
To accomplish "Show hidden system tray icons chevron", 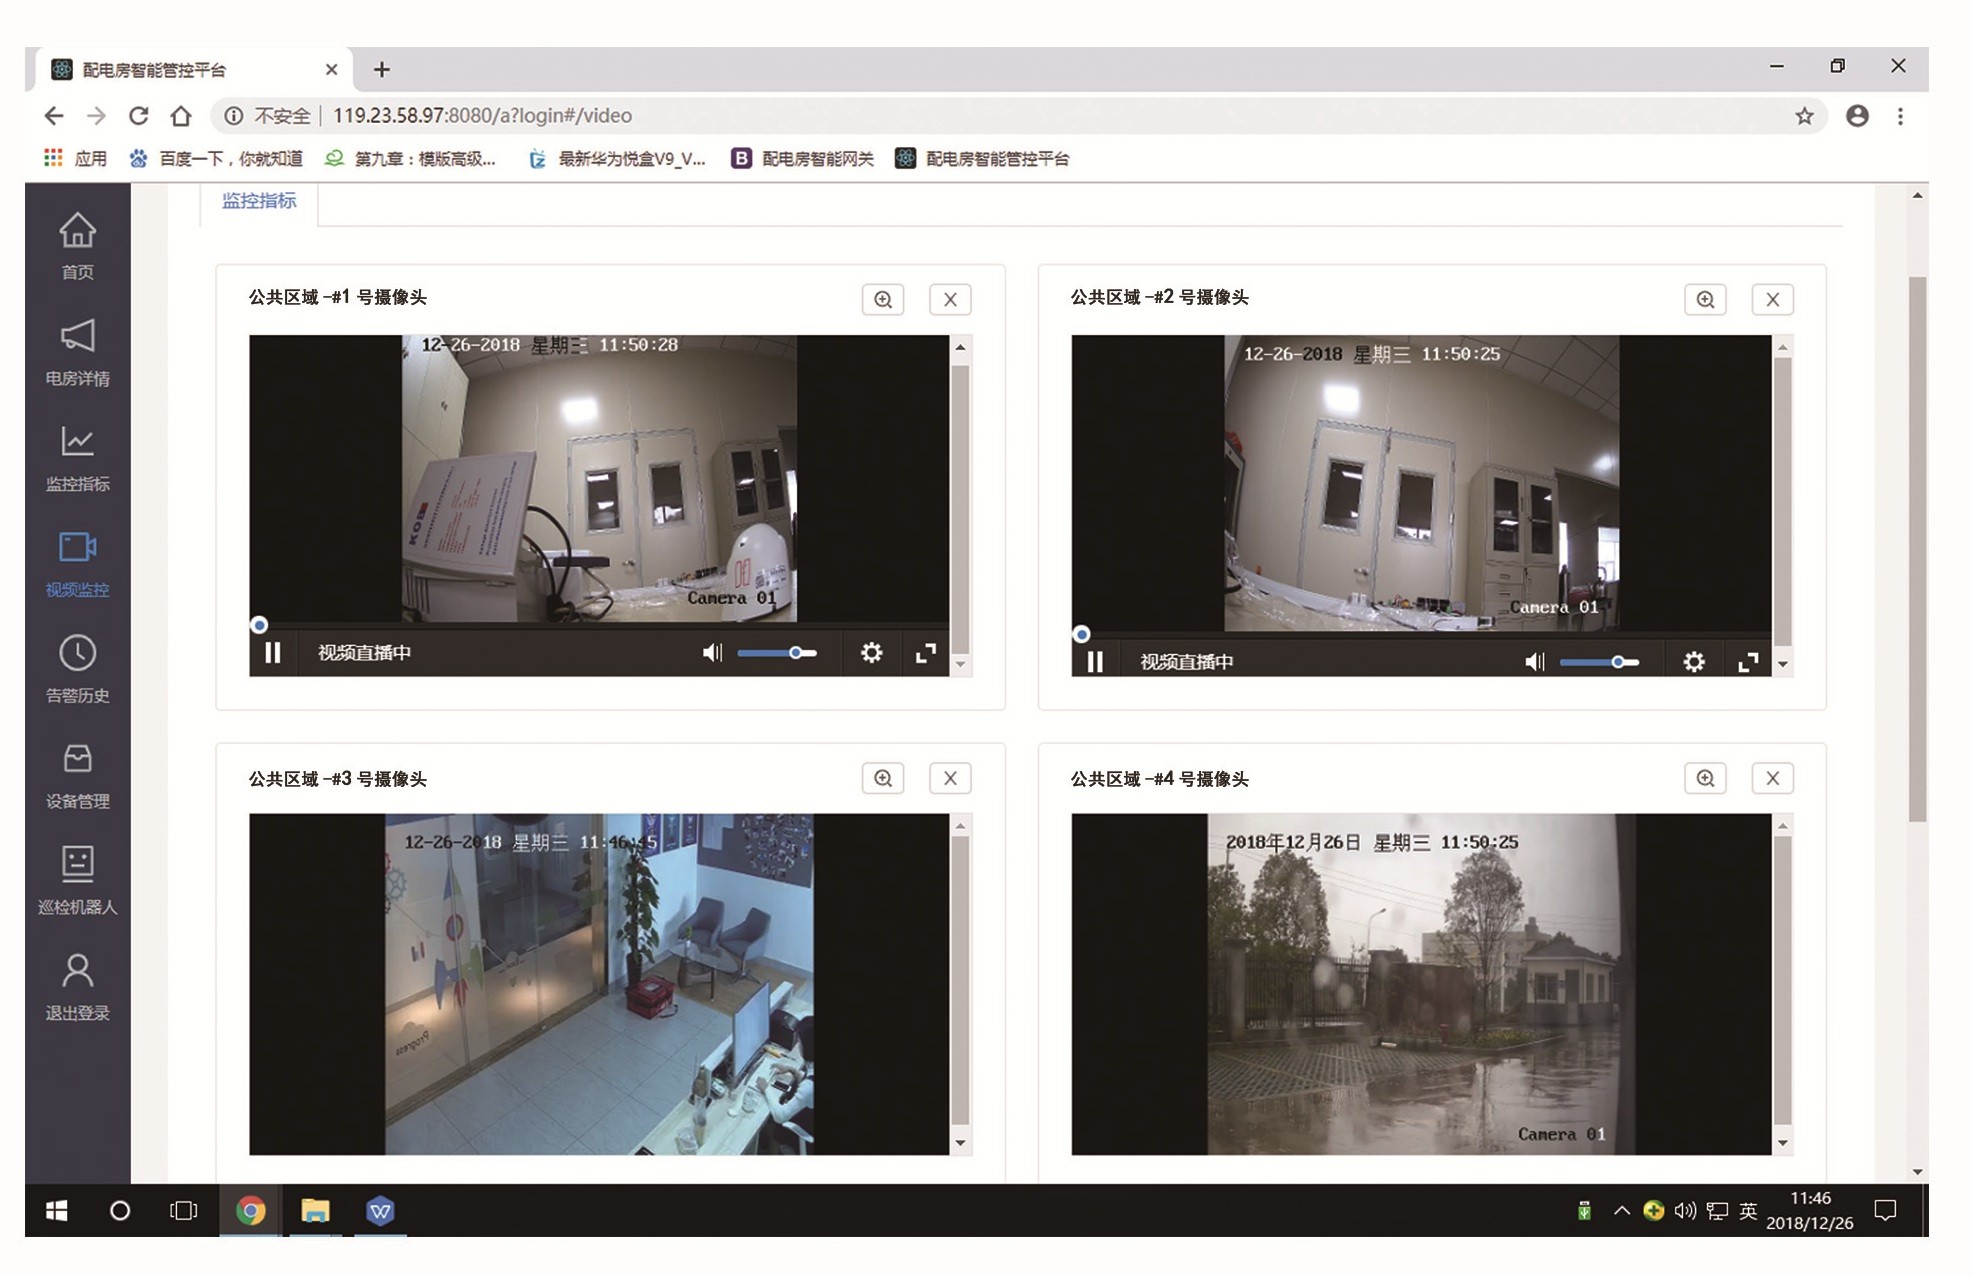I will (x=1621, y=1211).
